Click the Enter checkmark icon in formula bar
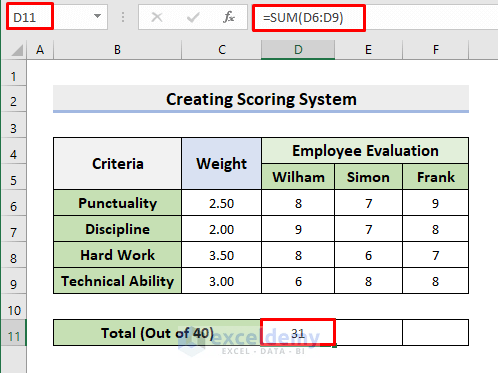This screenshot has width=498, height=373. (193, 17)
